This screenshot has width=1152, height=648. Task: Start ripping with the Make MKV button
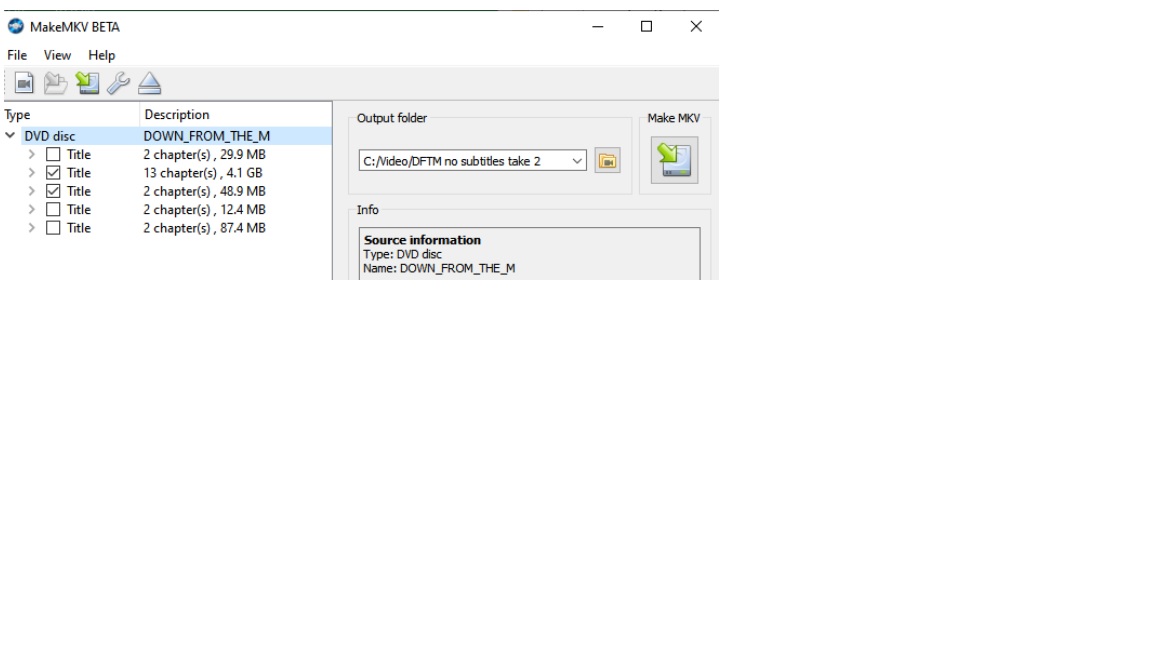tap(674, 160)
